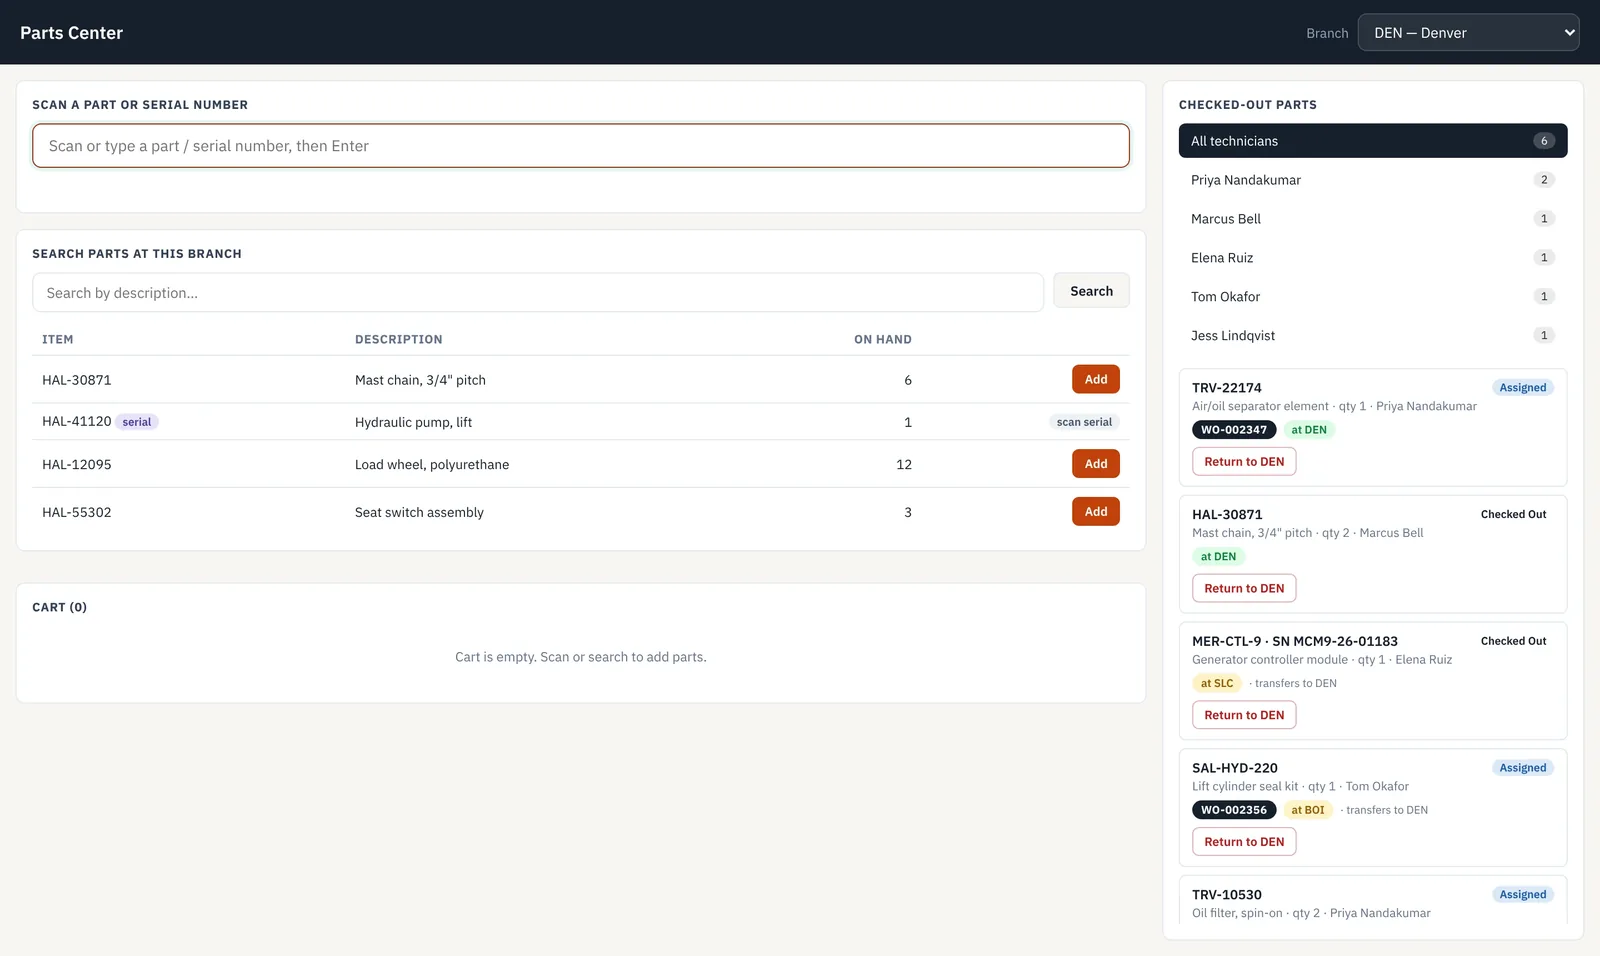Click the CART (0) heading

[59, 608]
